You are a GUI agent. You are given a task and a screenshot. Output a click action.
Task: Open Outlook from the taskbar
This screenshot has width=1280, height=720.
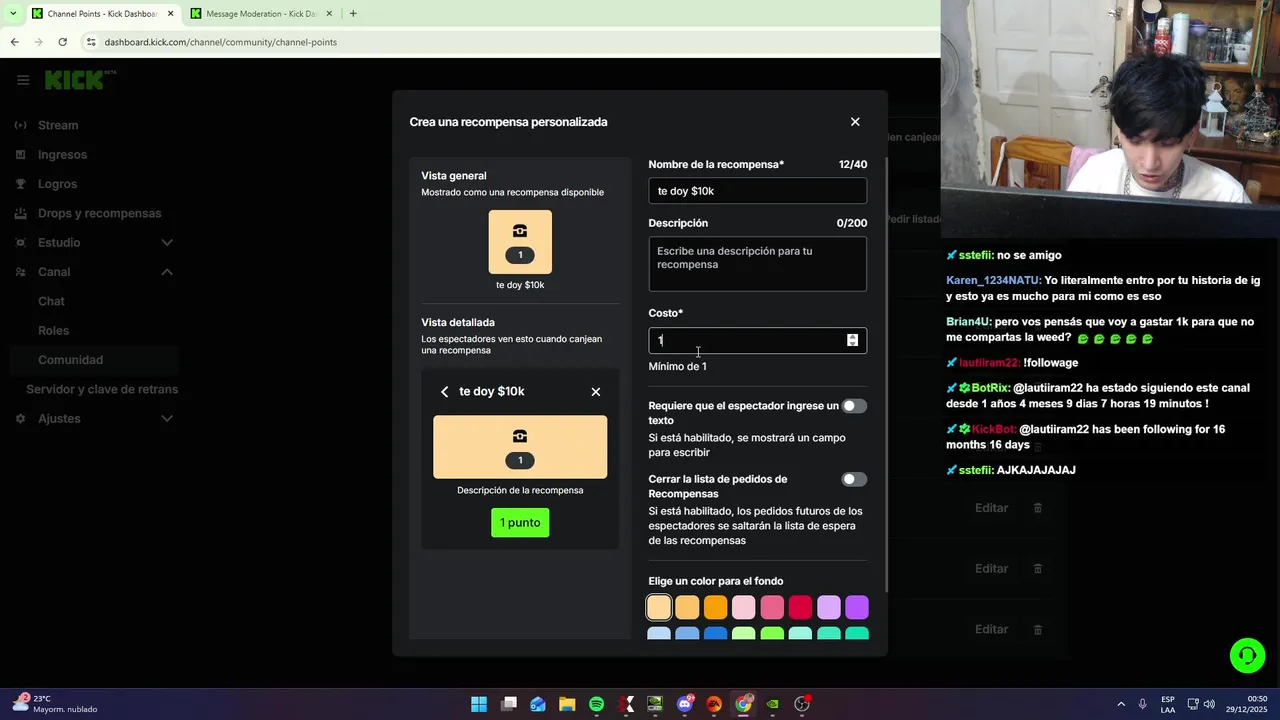tap(538, 704)
